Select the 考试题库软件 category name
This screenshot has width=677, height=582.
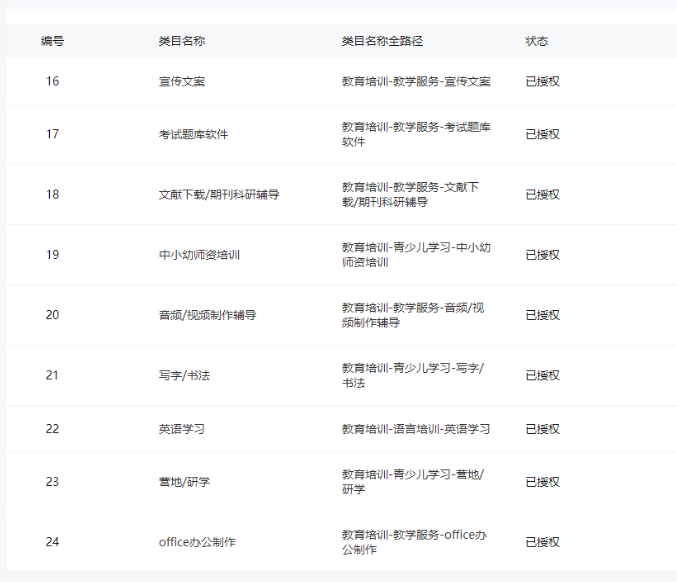193,134
